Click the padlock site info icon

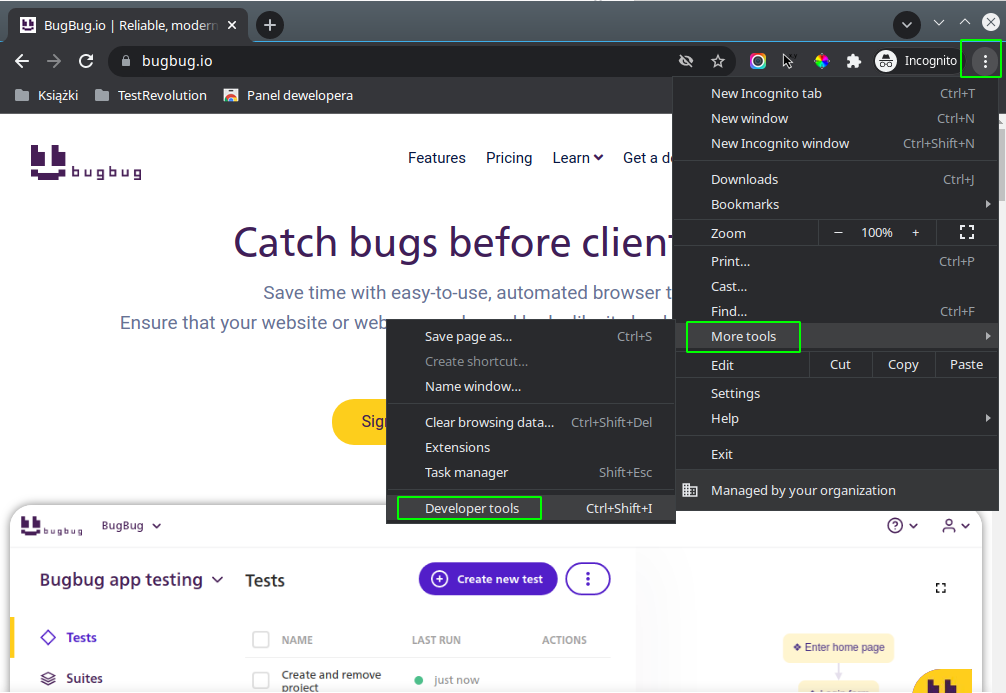pyautogui.click(x=126, y=61)
